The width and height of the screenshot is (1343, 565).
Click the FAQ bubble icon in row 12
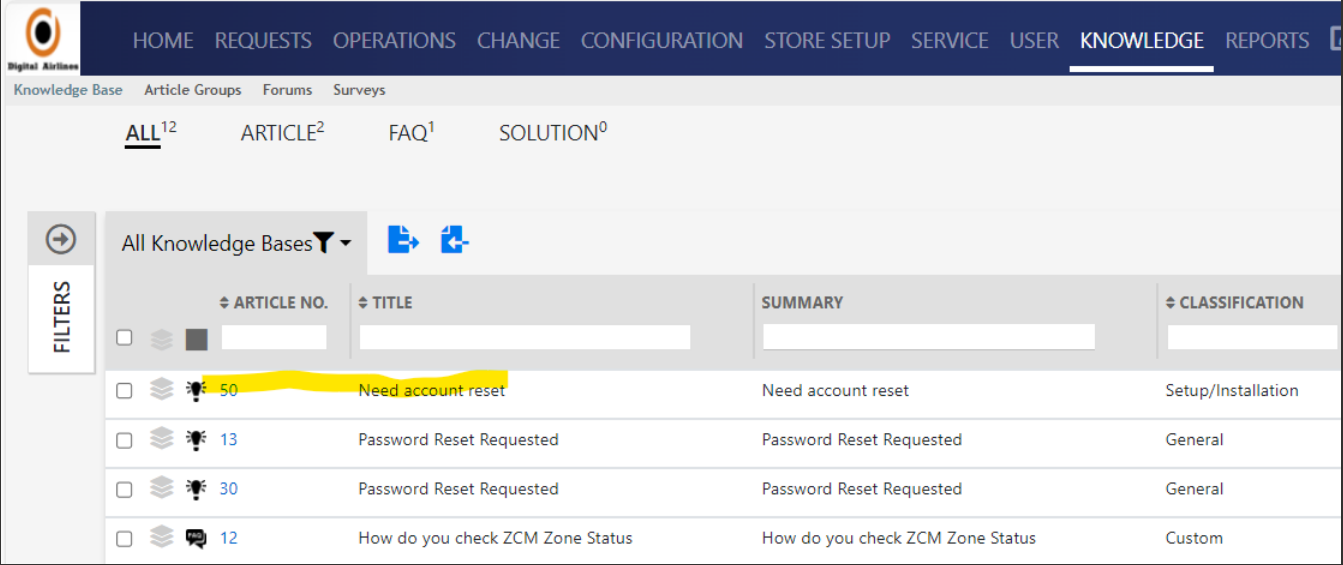coord(196,538)
